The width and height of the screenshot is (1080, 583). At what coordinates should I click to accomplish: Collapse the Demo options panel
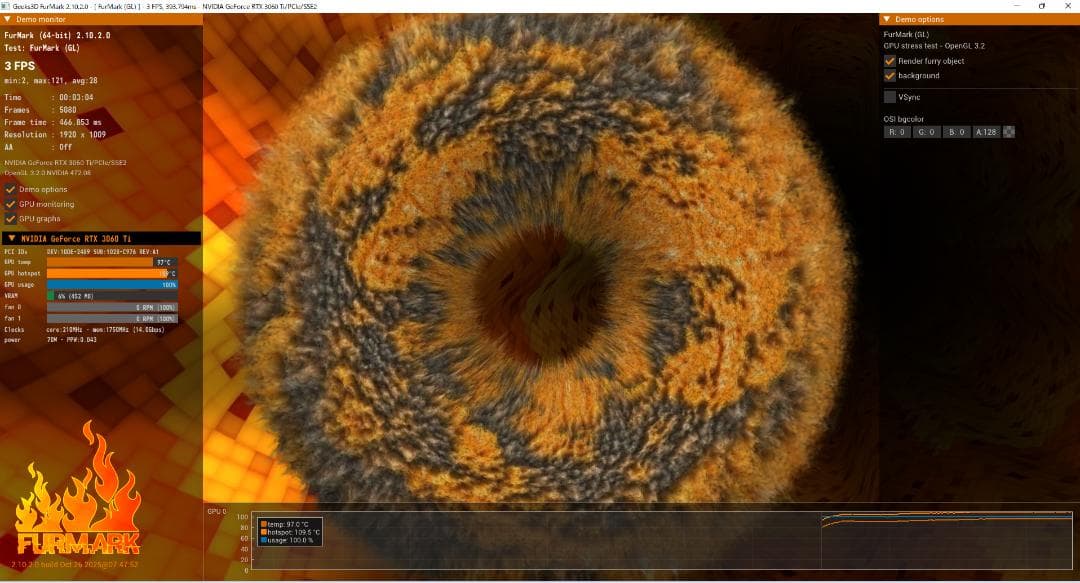(886, 19)
